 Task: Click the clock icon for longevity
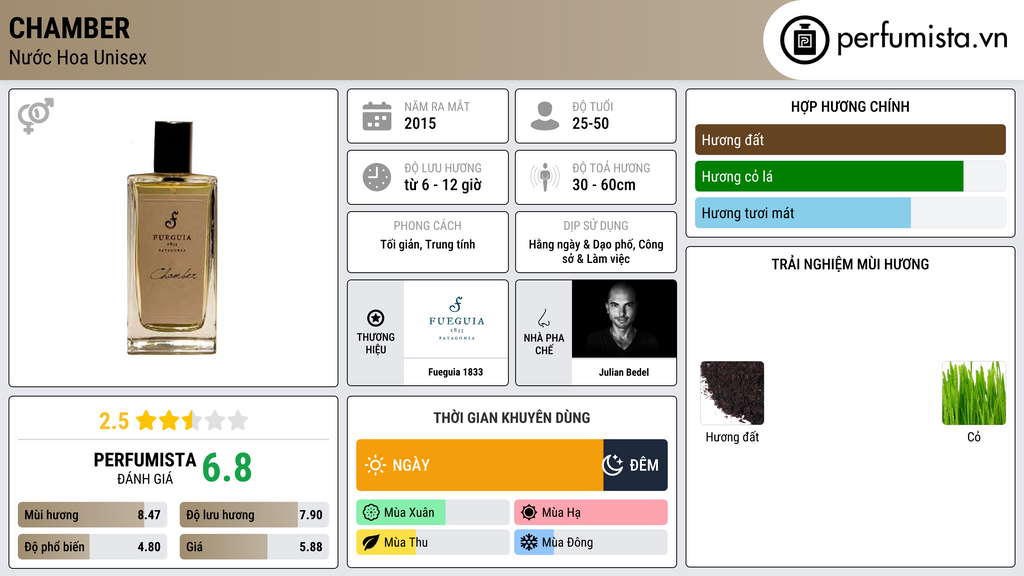(x=377, y=177)
